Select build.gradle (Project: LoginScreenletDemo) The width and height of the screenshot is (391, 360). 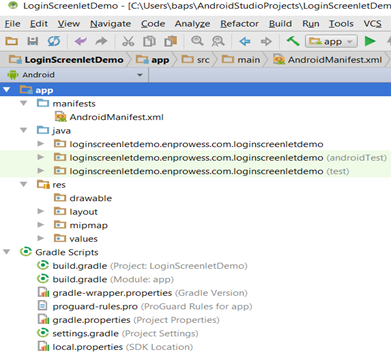point(142,266)
